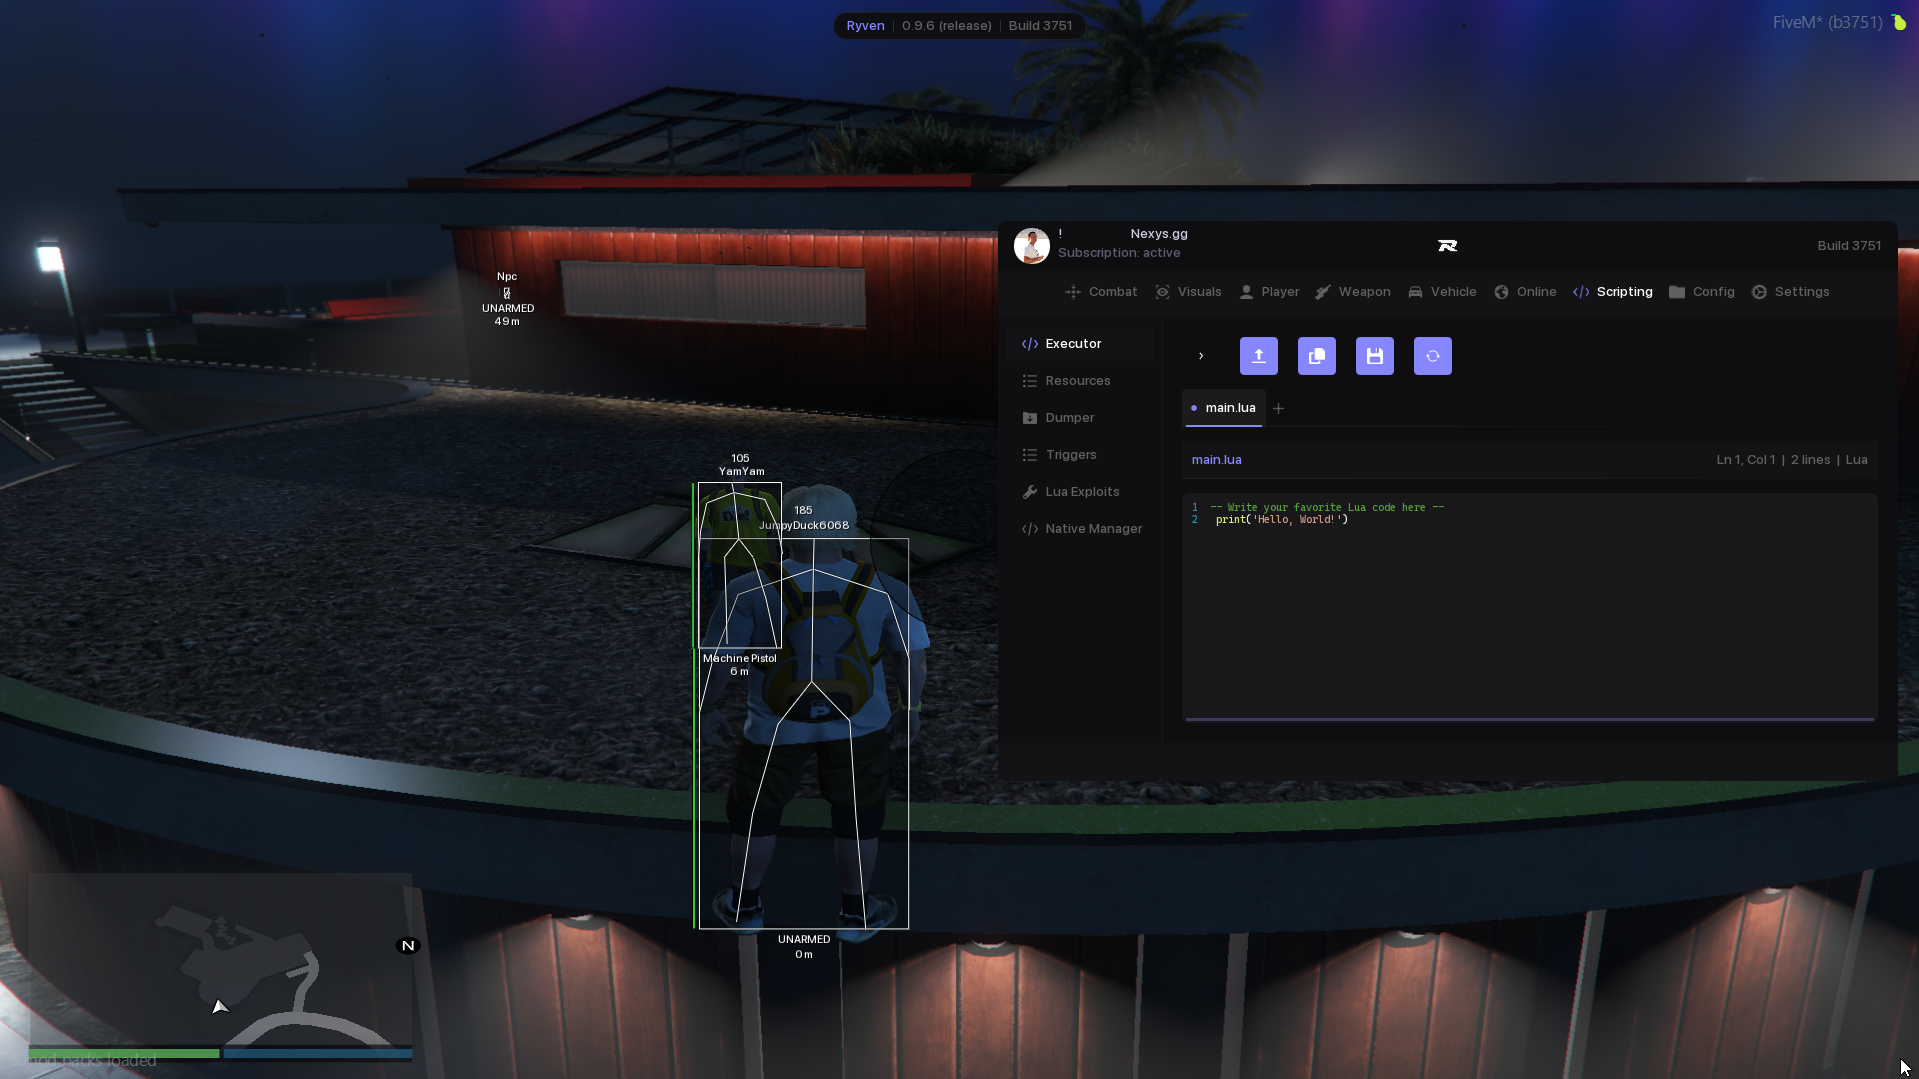
Task: Click the Nexys.gg username text
Action: pyautogui.click(x=1159, y=234)
